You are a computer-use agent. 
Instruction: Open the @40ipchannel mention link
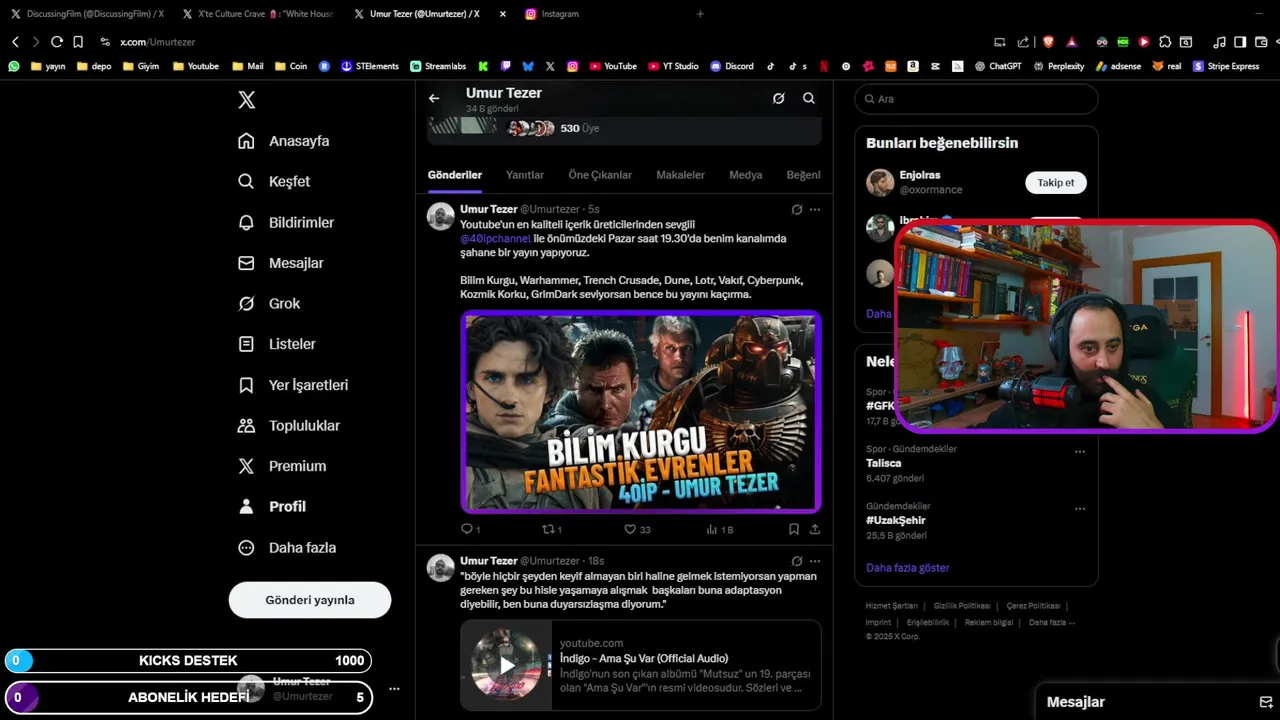tap(495, 239)
